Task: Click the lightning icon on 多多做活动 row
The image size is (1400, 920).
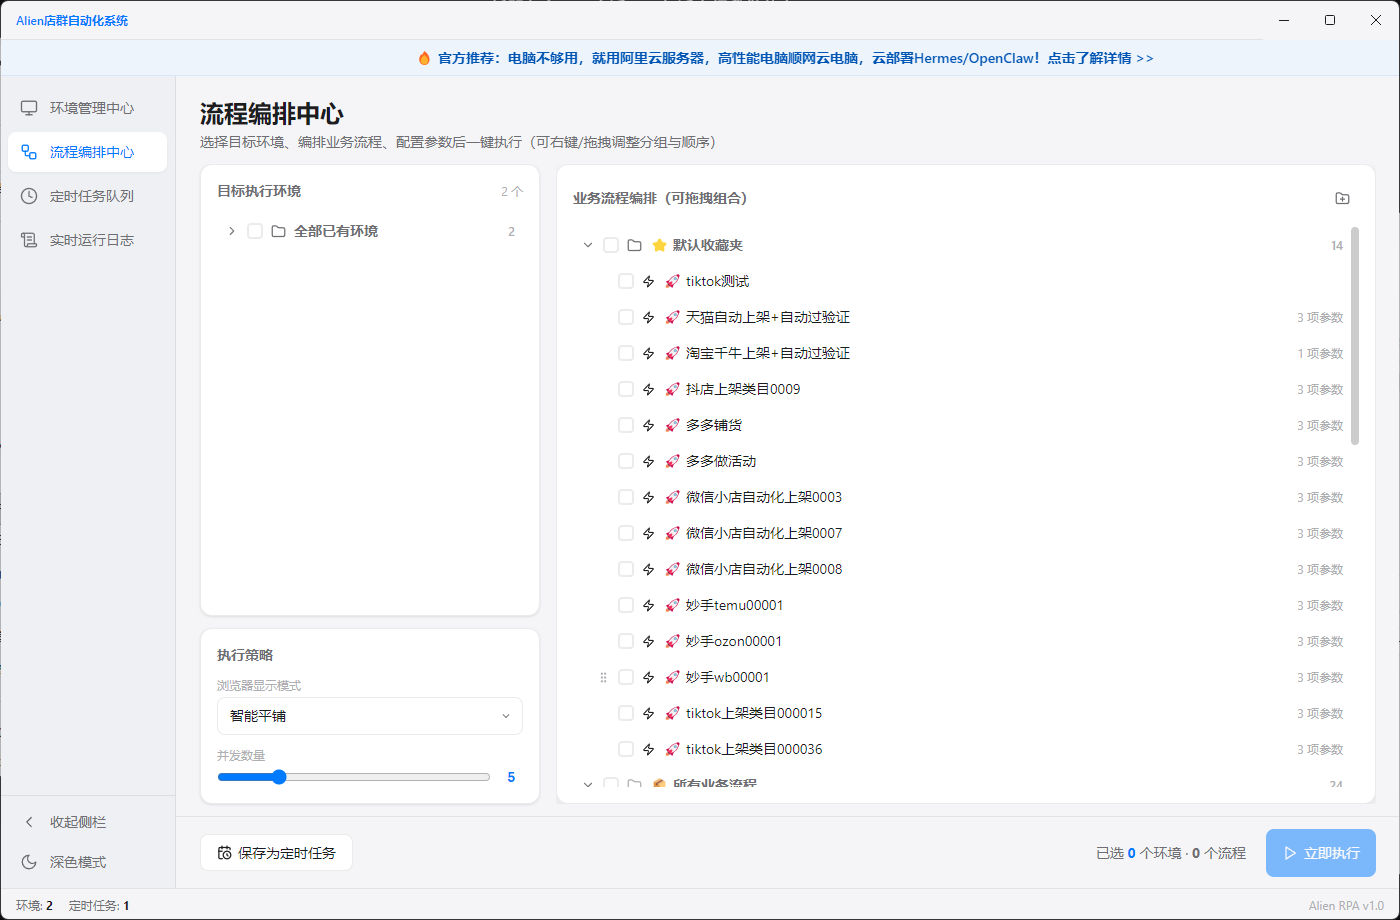Action: (648, 461)
